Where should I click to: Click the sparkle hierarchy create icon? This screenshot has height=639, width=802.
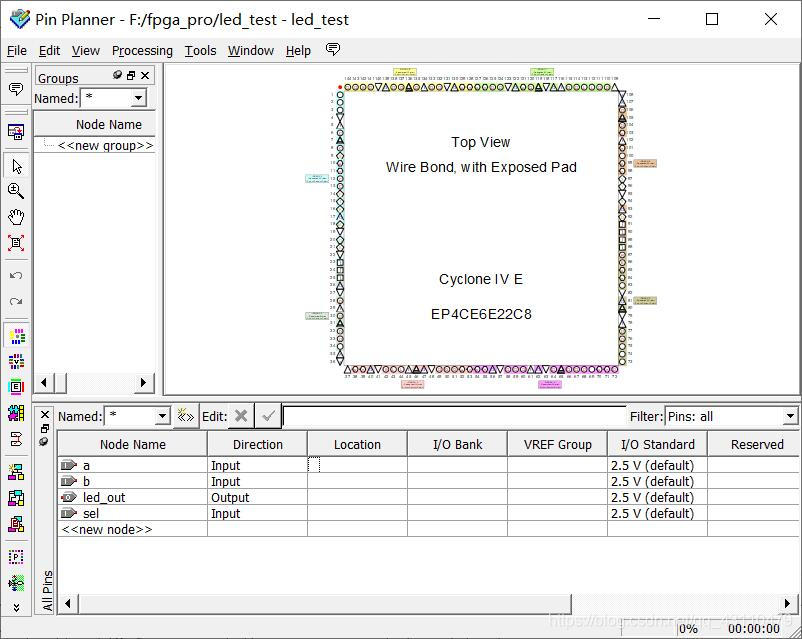click(x=16, y=472)
